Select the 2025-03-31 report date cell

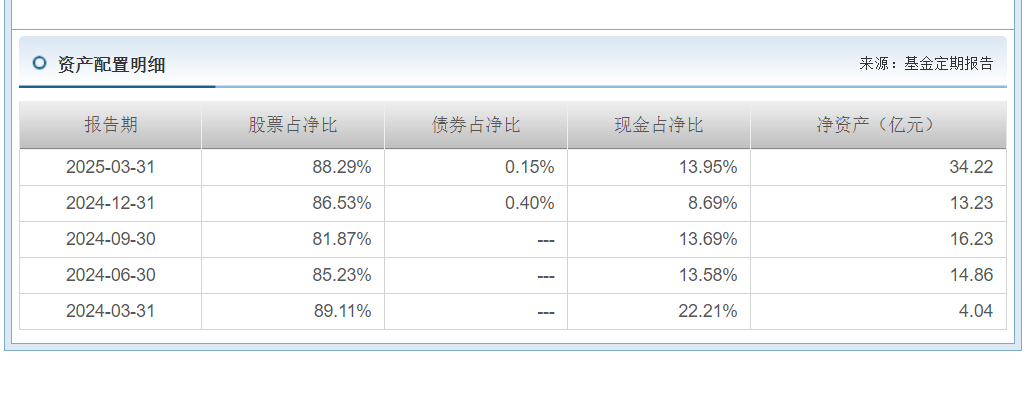tap(111, 167)
